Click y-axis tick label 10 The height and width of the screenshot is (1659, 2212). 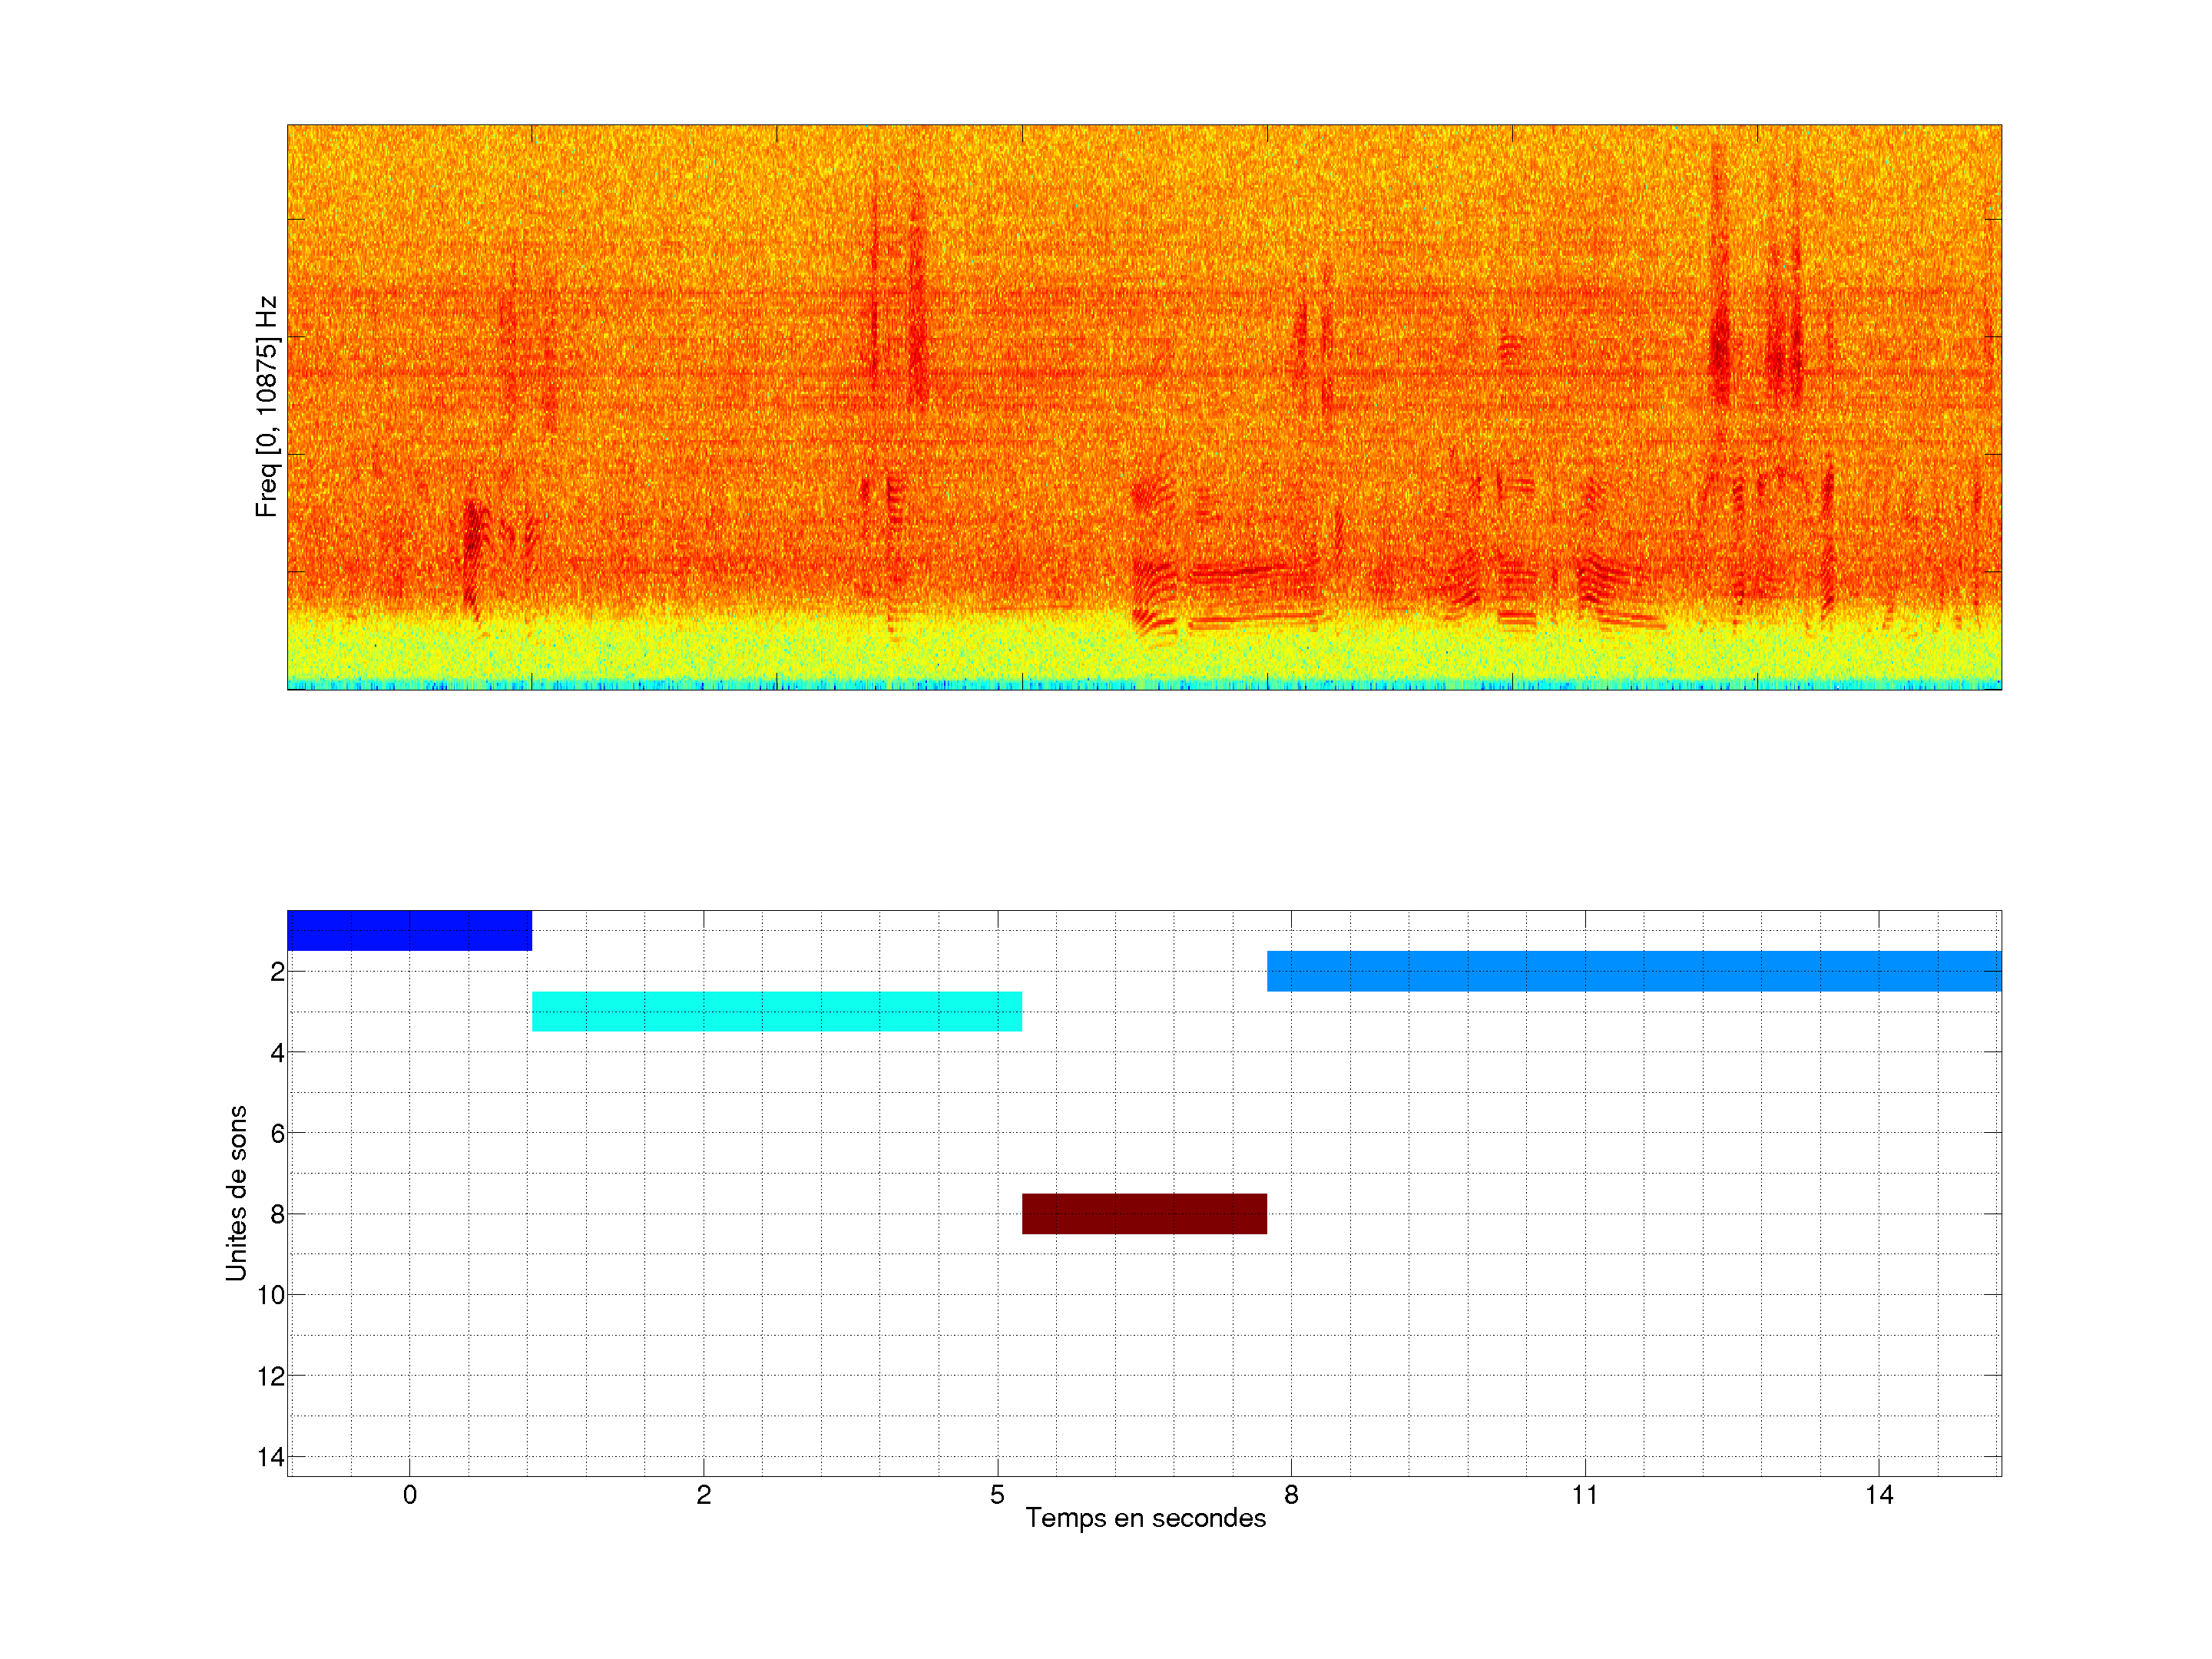tap(270, 1295)
